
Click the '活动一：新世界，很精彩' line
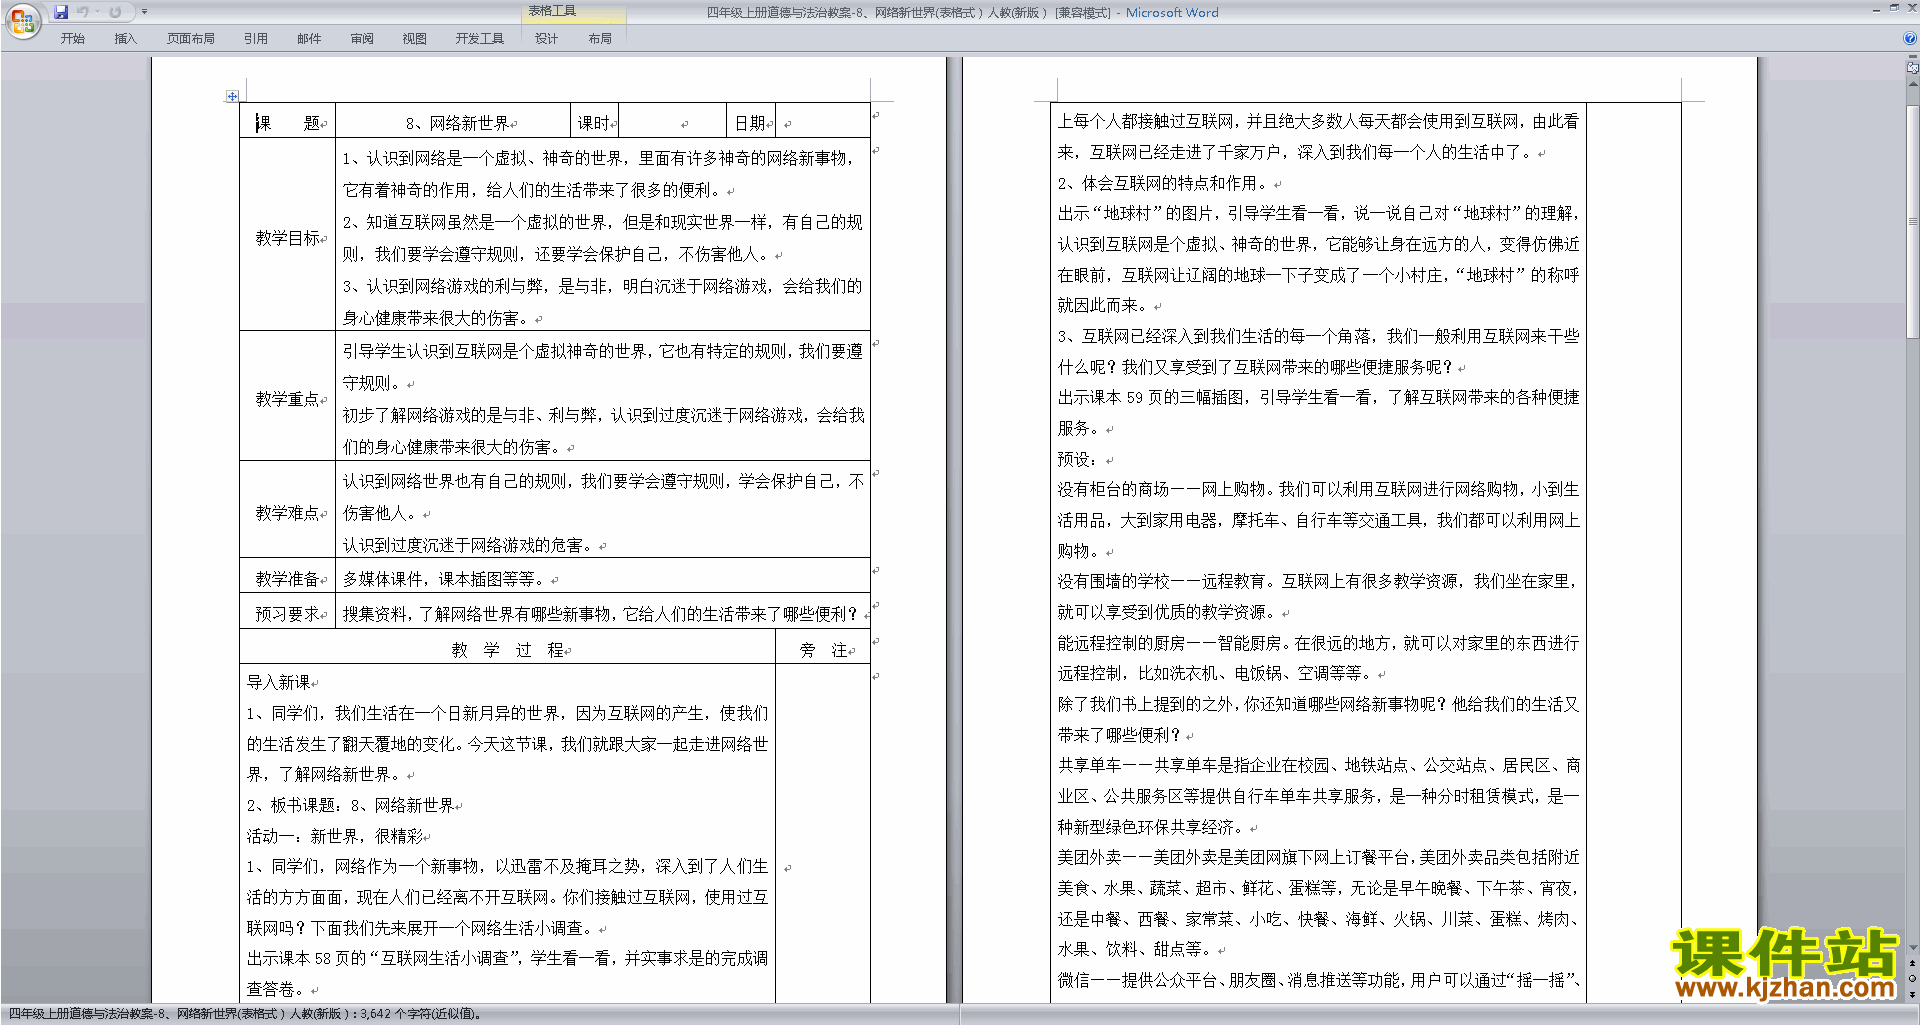coord(334,835)
